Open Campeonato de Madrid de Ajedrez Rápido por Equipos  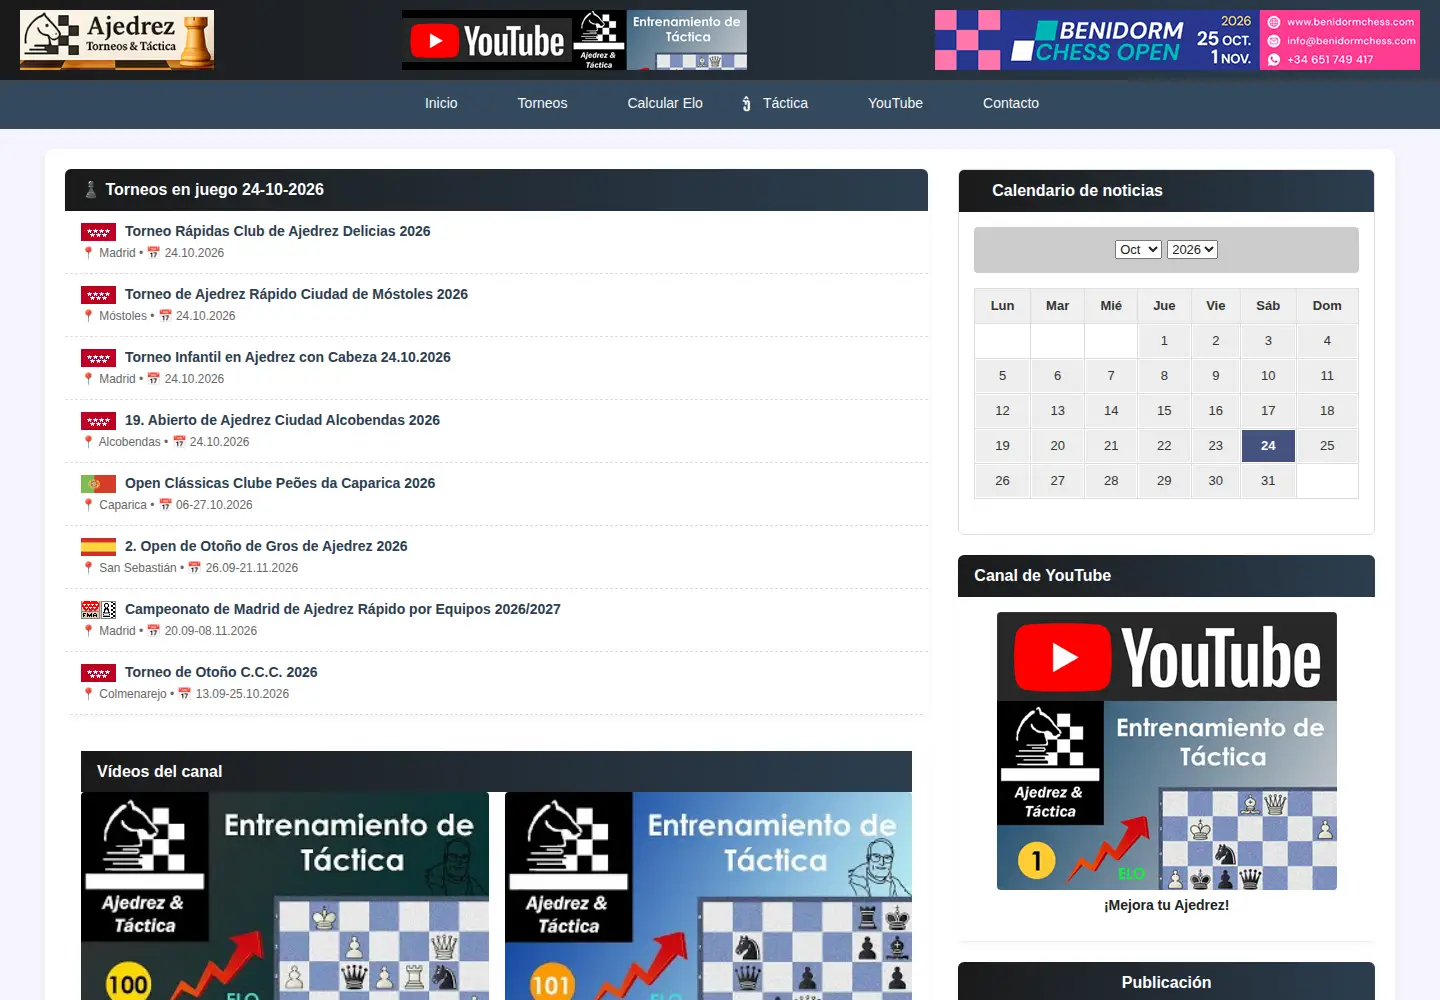(343, 609)
